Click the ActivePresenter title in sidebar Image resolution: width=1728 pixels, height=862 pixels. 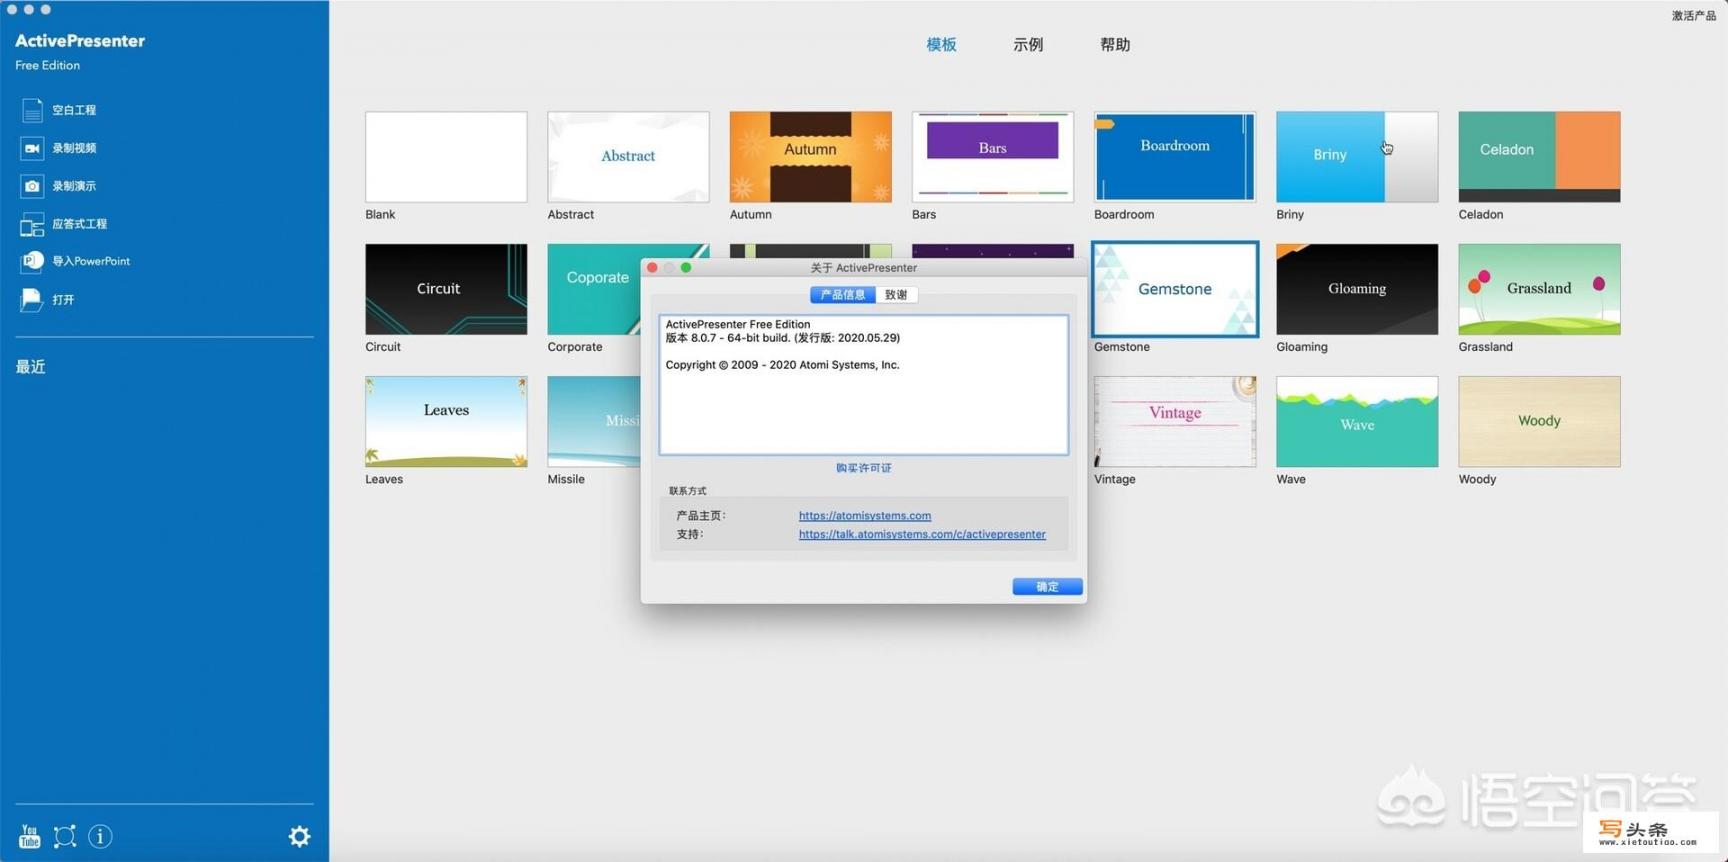click(80, 41)
